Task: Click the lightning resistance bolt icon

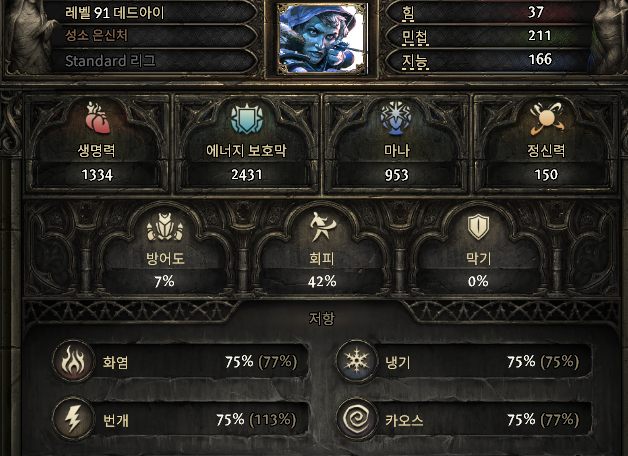Action: 73,419
